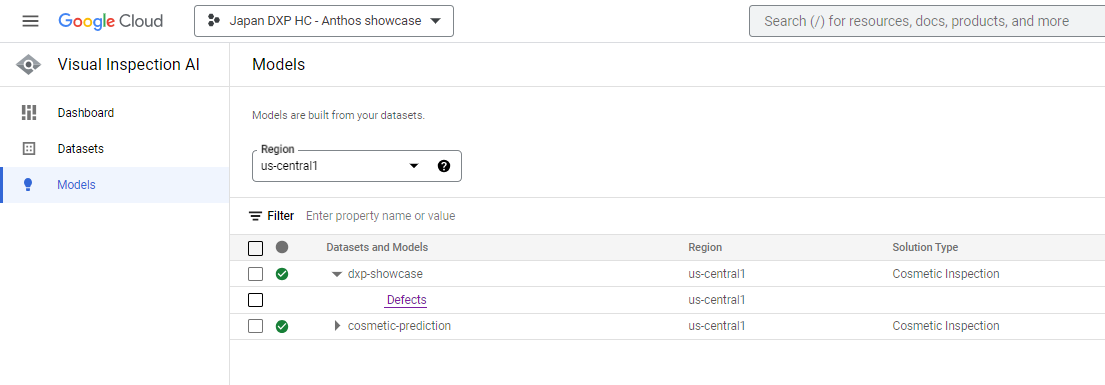Click us-central1 in the cosmetic-prediction row

(x=717, y=326)
